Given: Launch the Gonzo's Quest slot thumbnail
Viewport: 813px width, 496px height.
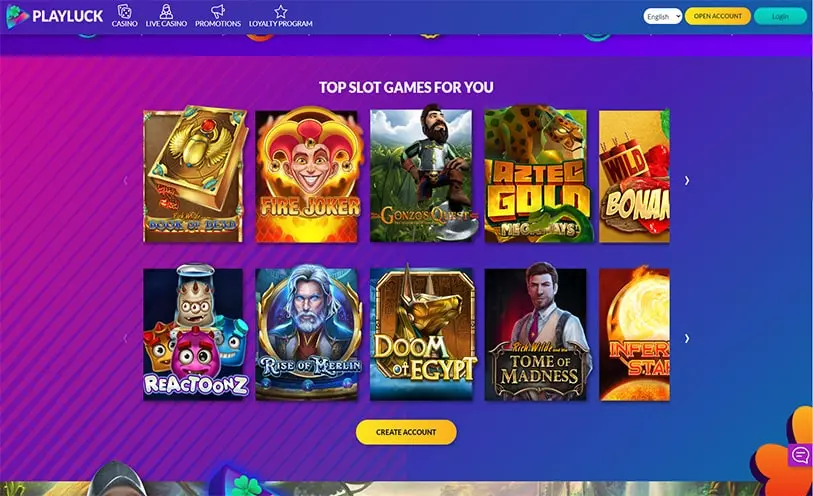Looking at the screenshot, I should 422,175.
